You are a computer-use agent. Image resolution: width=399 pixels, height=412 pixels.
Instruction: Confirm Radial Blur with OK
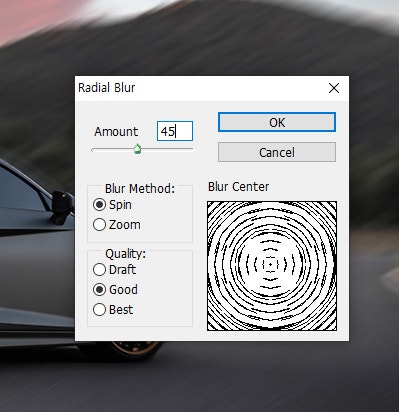(x=277, y=122)
